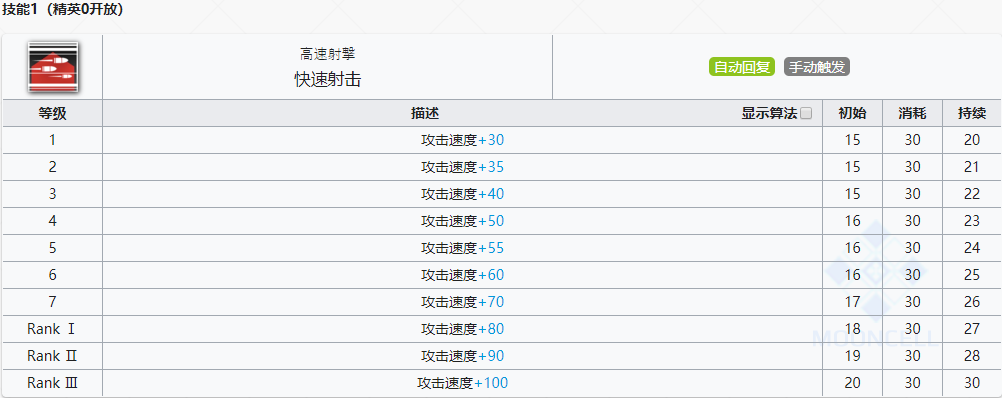The width and height of the screenshot is (1002, 398).
Task: Select description 攻击速度+50
Action: click(x=463, y=221)
